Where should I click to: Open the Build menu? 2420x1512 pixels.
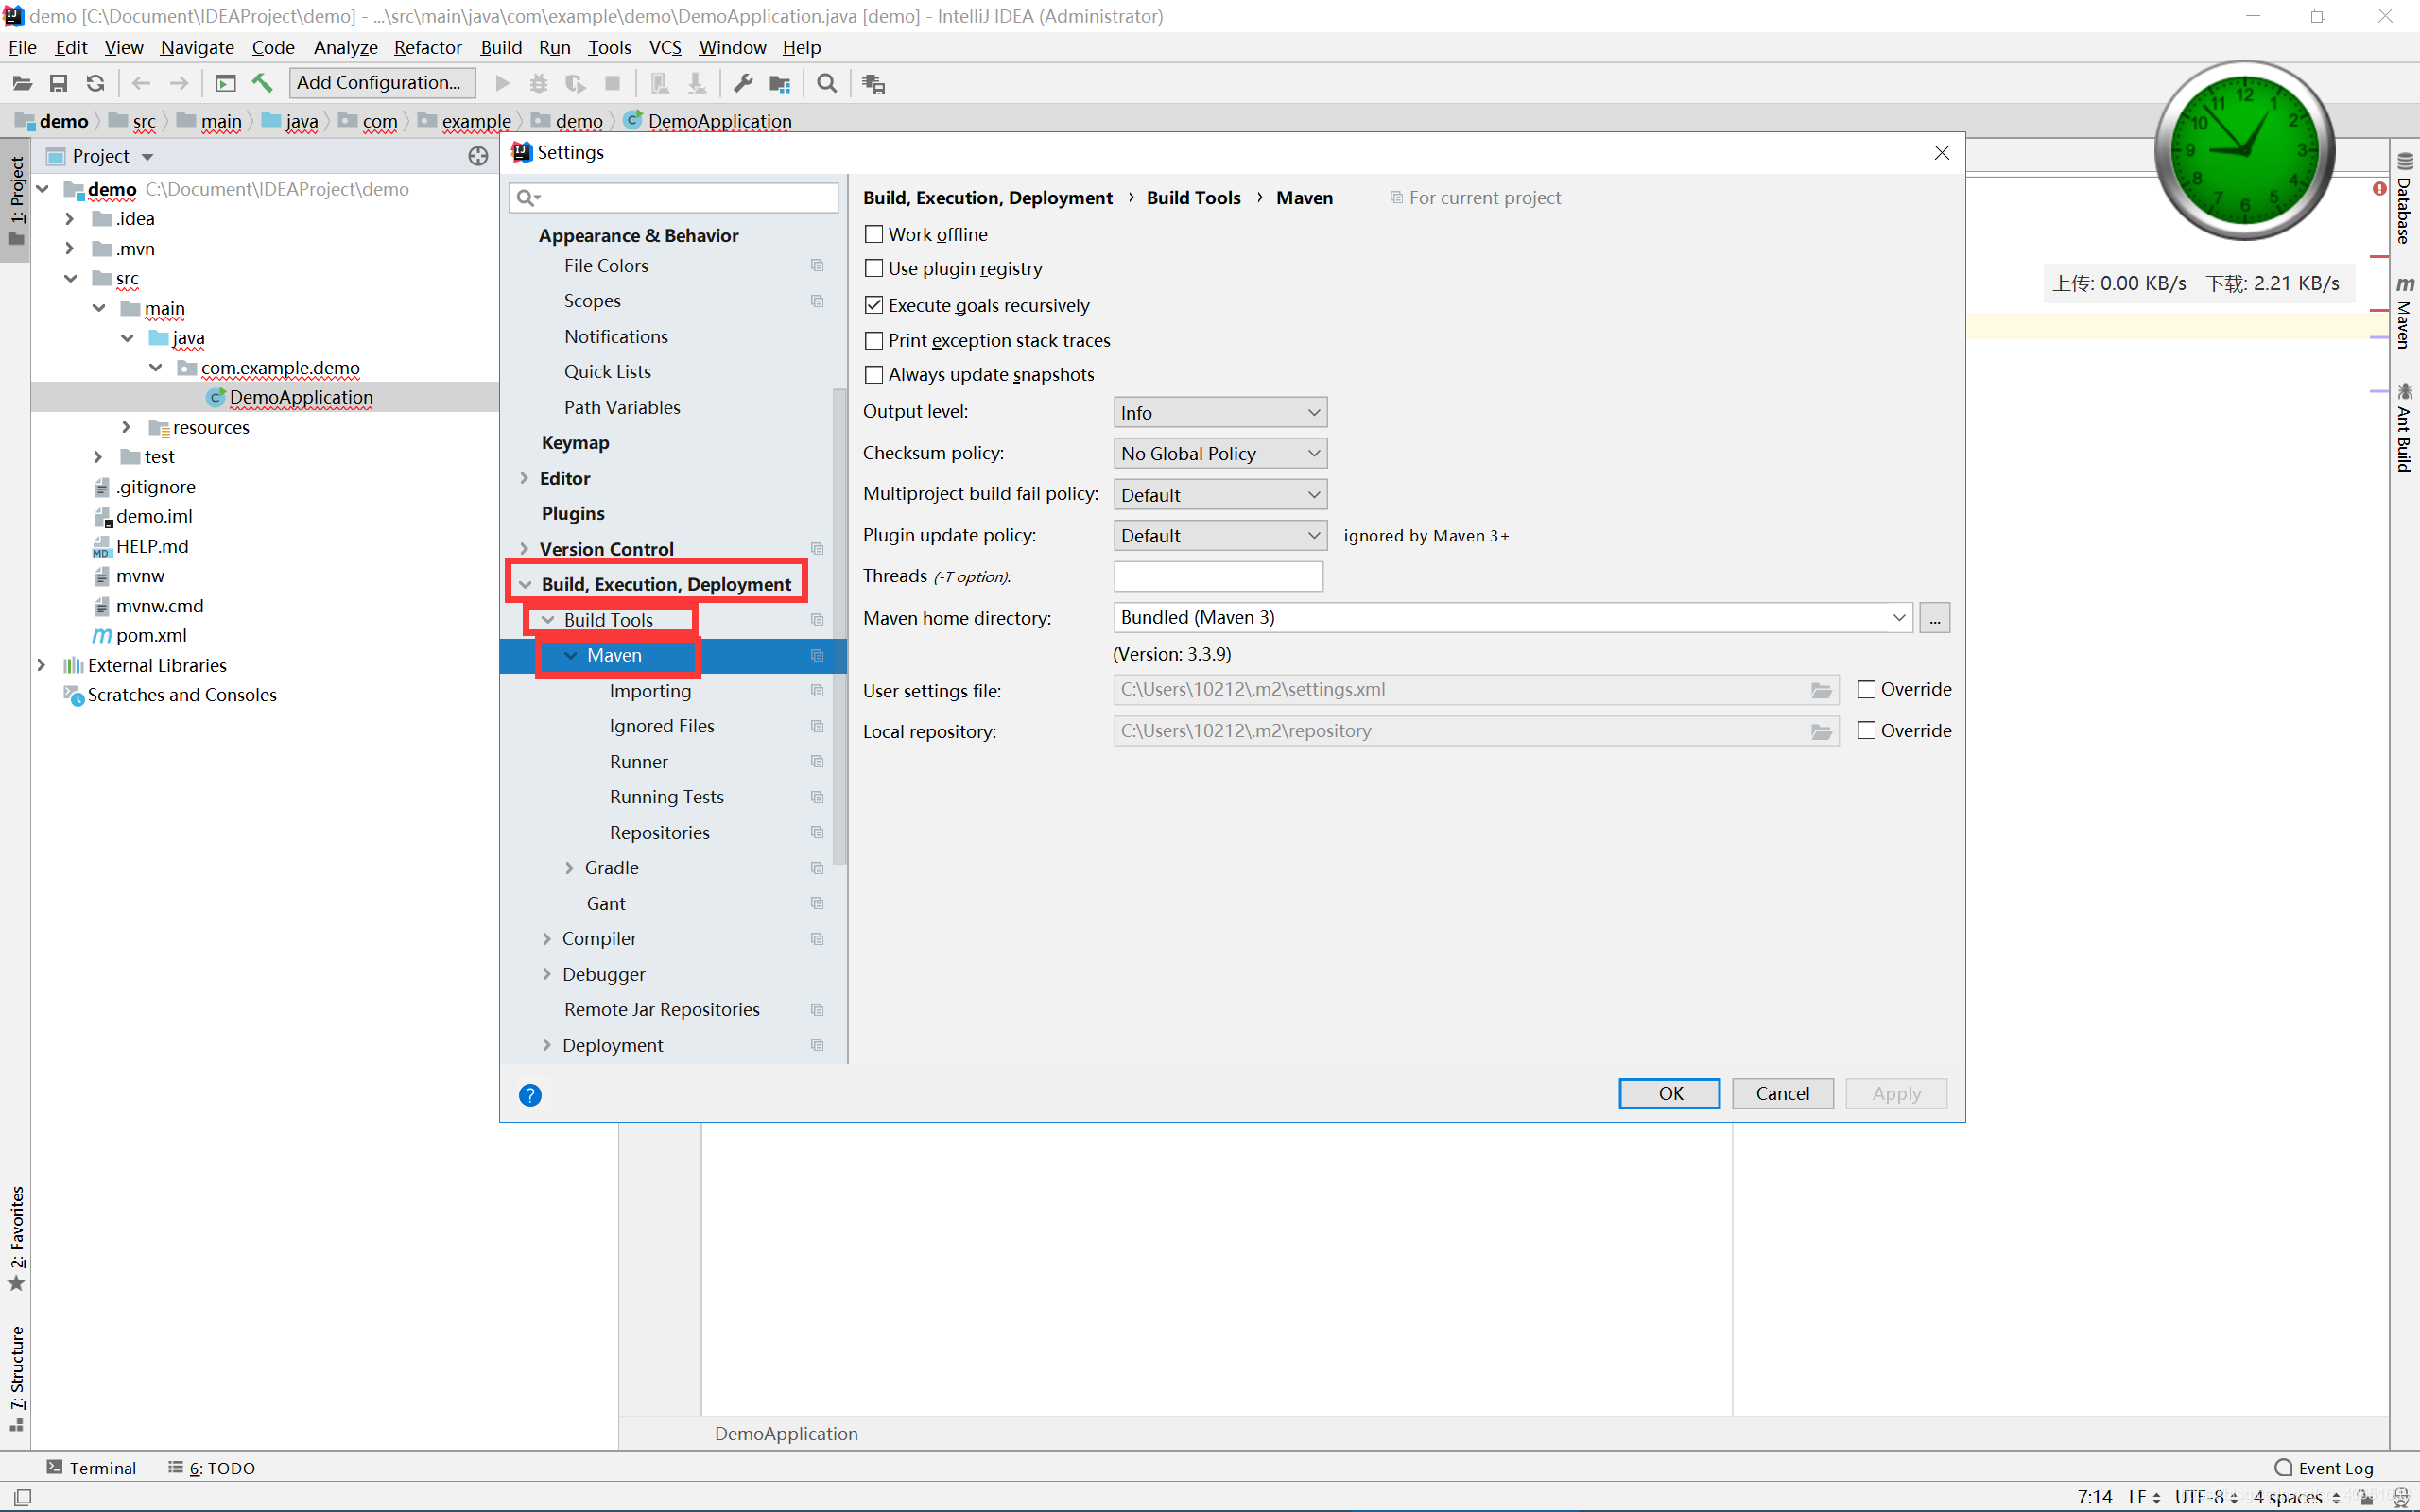[x=501, y=47]
